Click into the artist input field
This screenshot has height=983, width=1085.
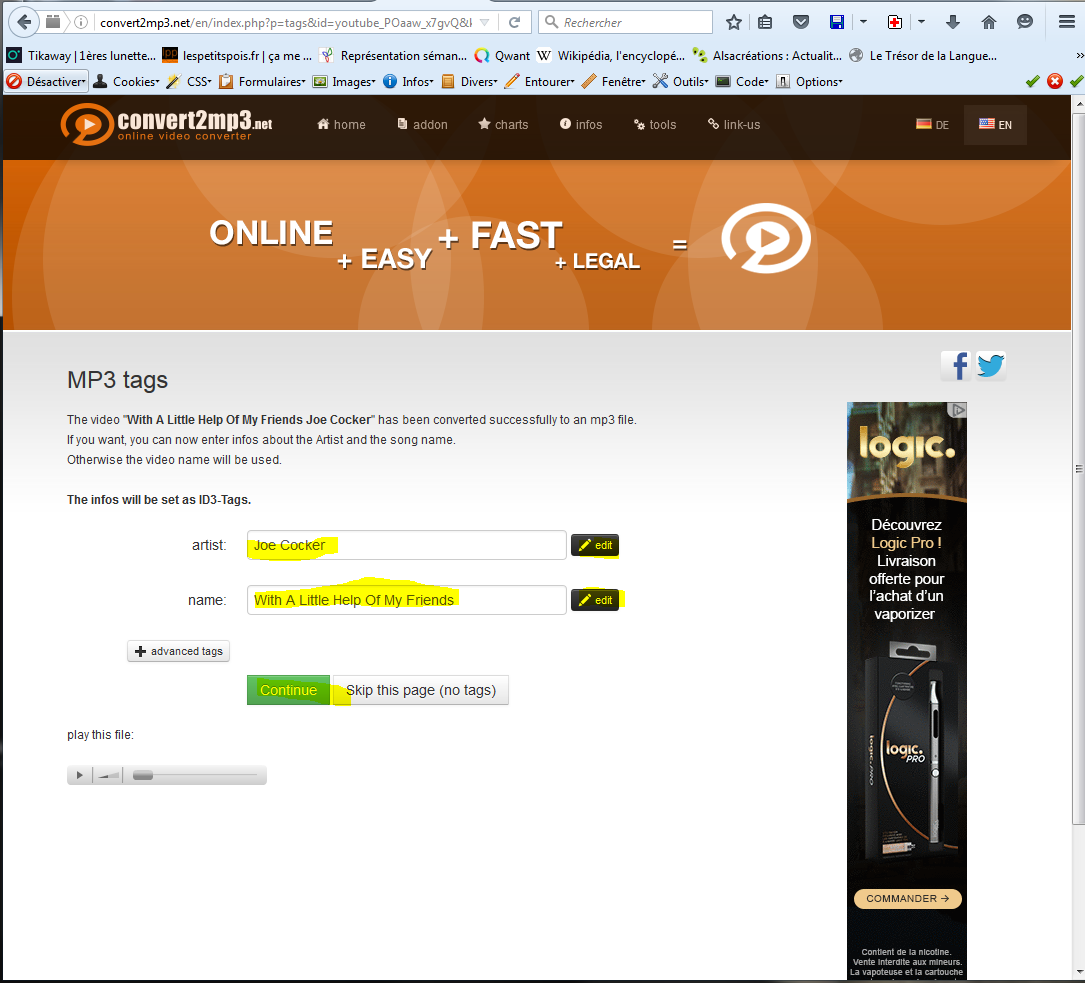(x=407, y=545)
